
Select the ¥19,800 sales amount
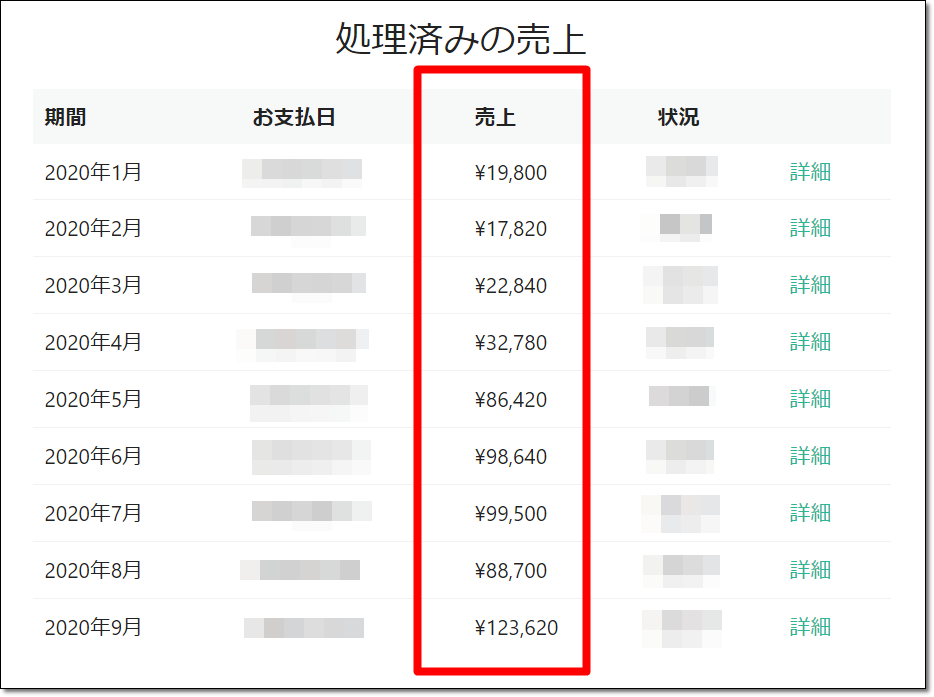click(x=511, y=173)
